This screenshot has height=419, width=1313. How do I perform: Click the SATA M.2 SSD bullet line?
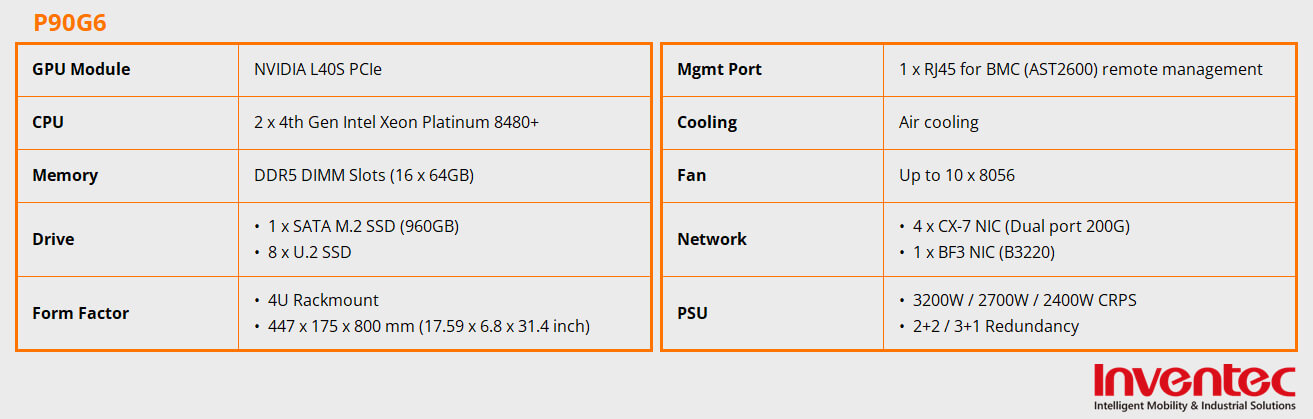(363, 226)
